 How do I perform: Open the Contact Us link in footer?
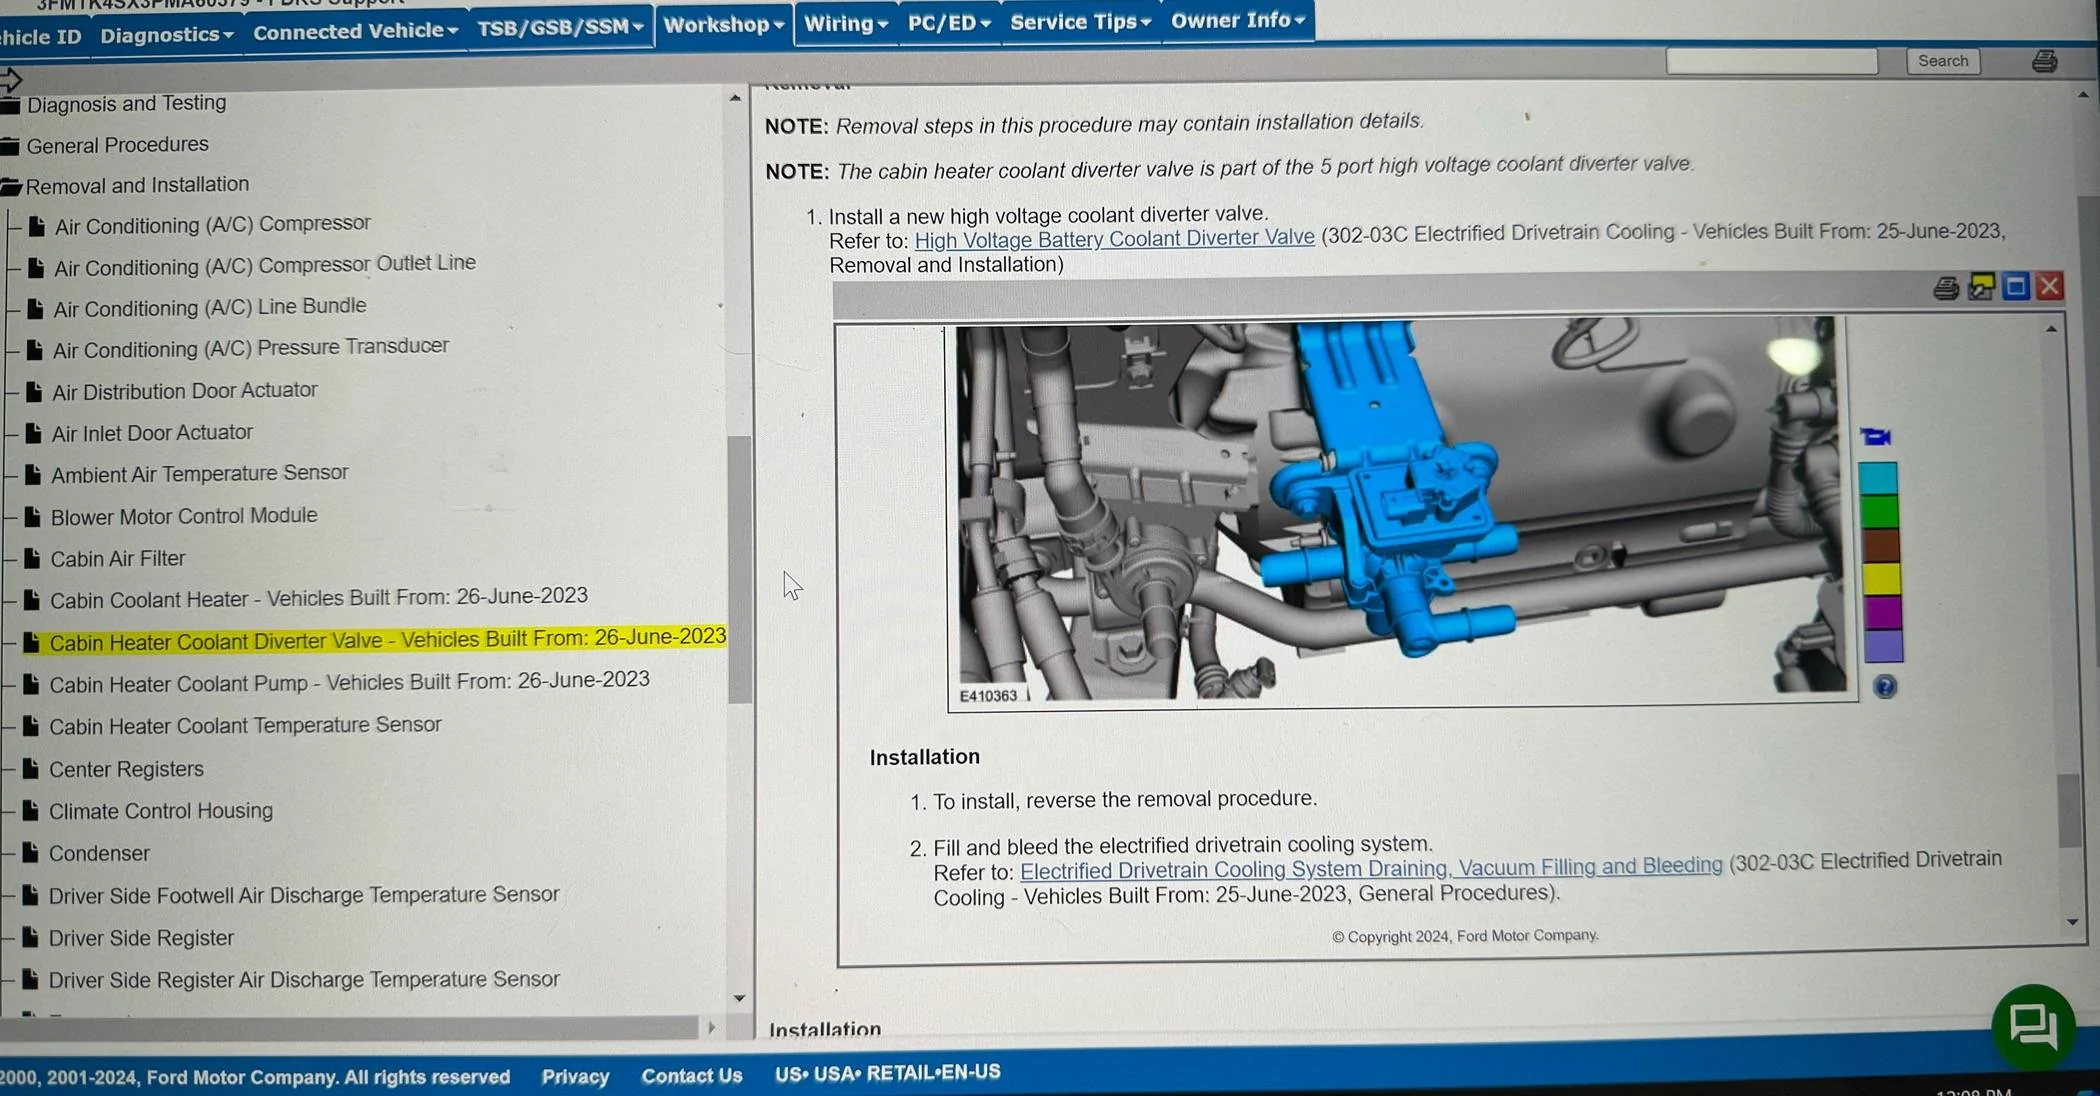point(691,1075)
